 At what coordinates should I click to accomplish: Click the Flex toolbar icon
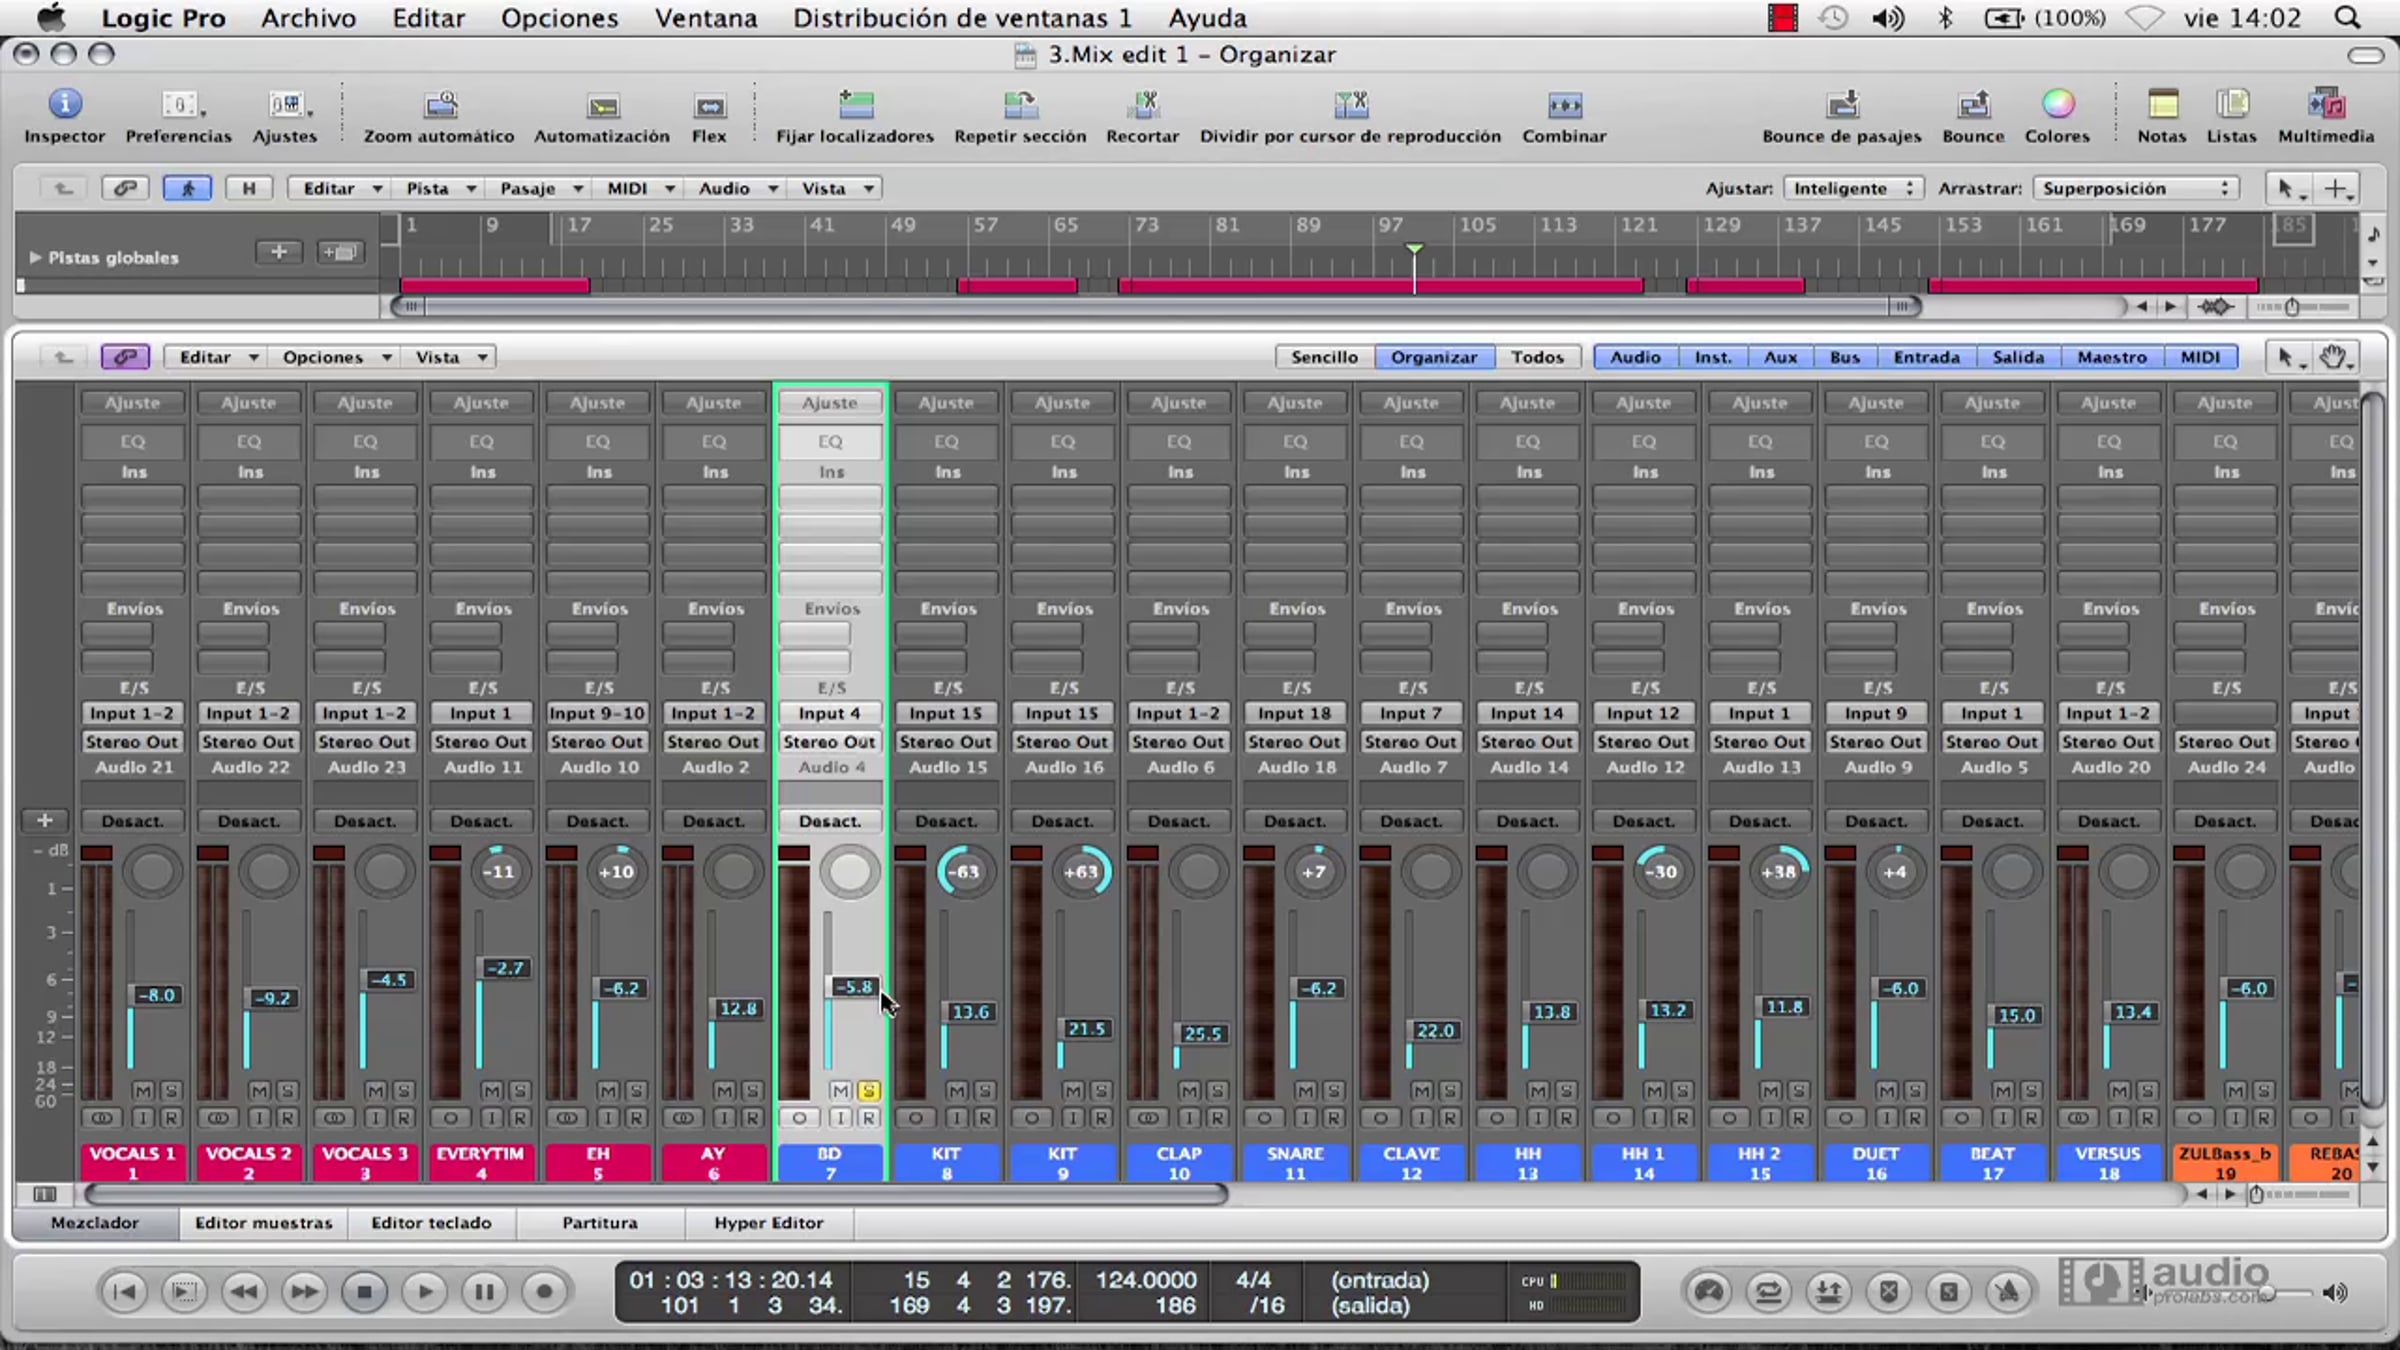(709, 106)
